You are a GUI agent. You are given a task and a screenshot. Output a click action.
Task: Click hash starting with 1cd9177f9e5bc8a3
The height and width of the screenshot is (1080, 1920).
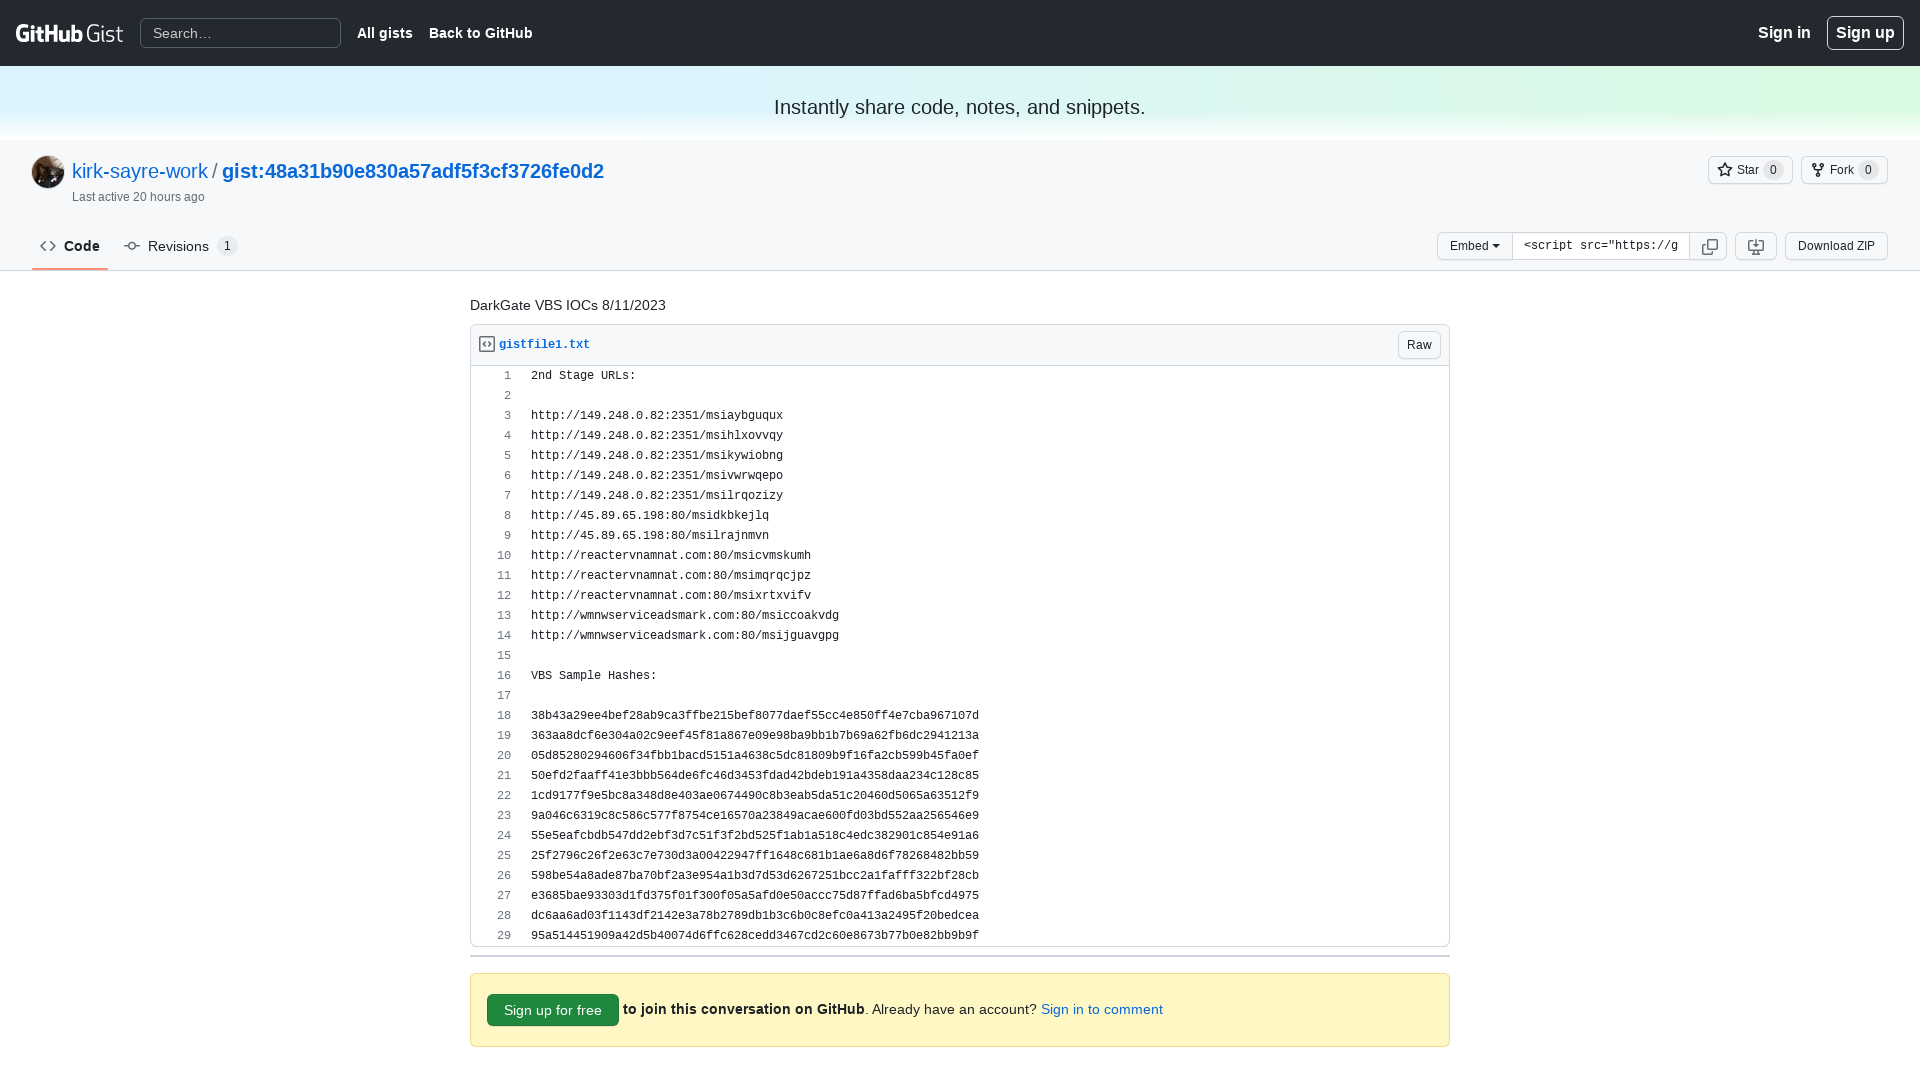point(755,796)
